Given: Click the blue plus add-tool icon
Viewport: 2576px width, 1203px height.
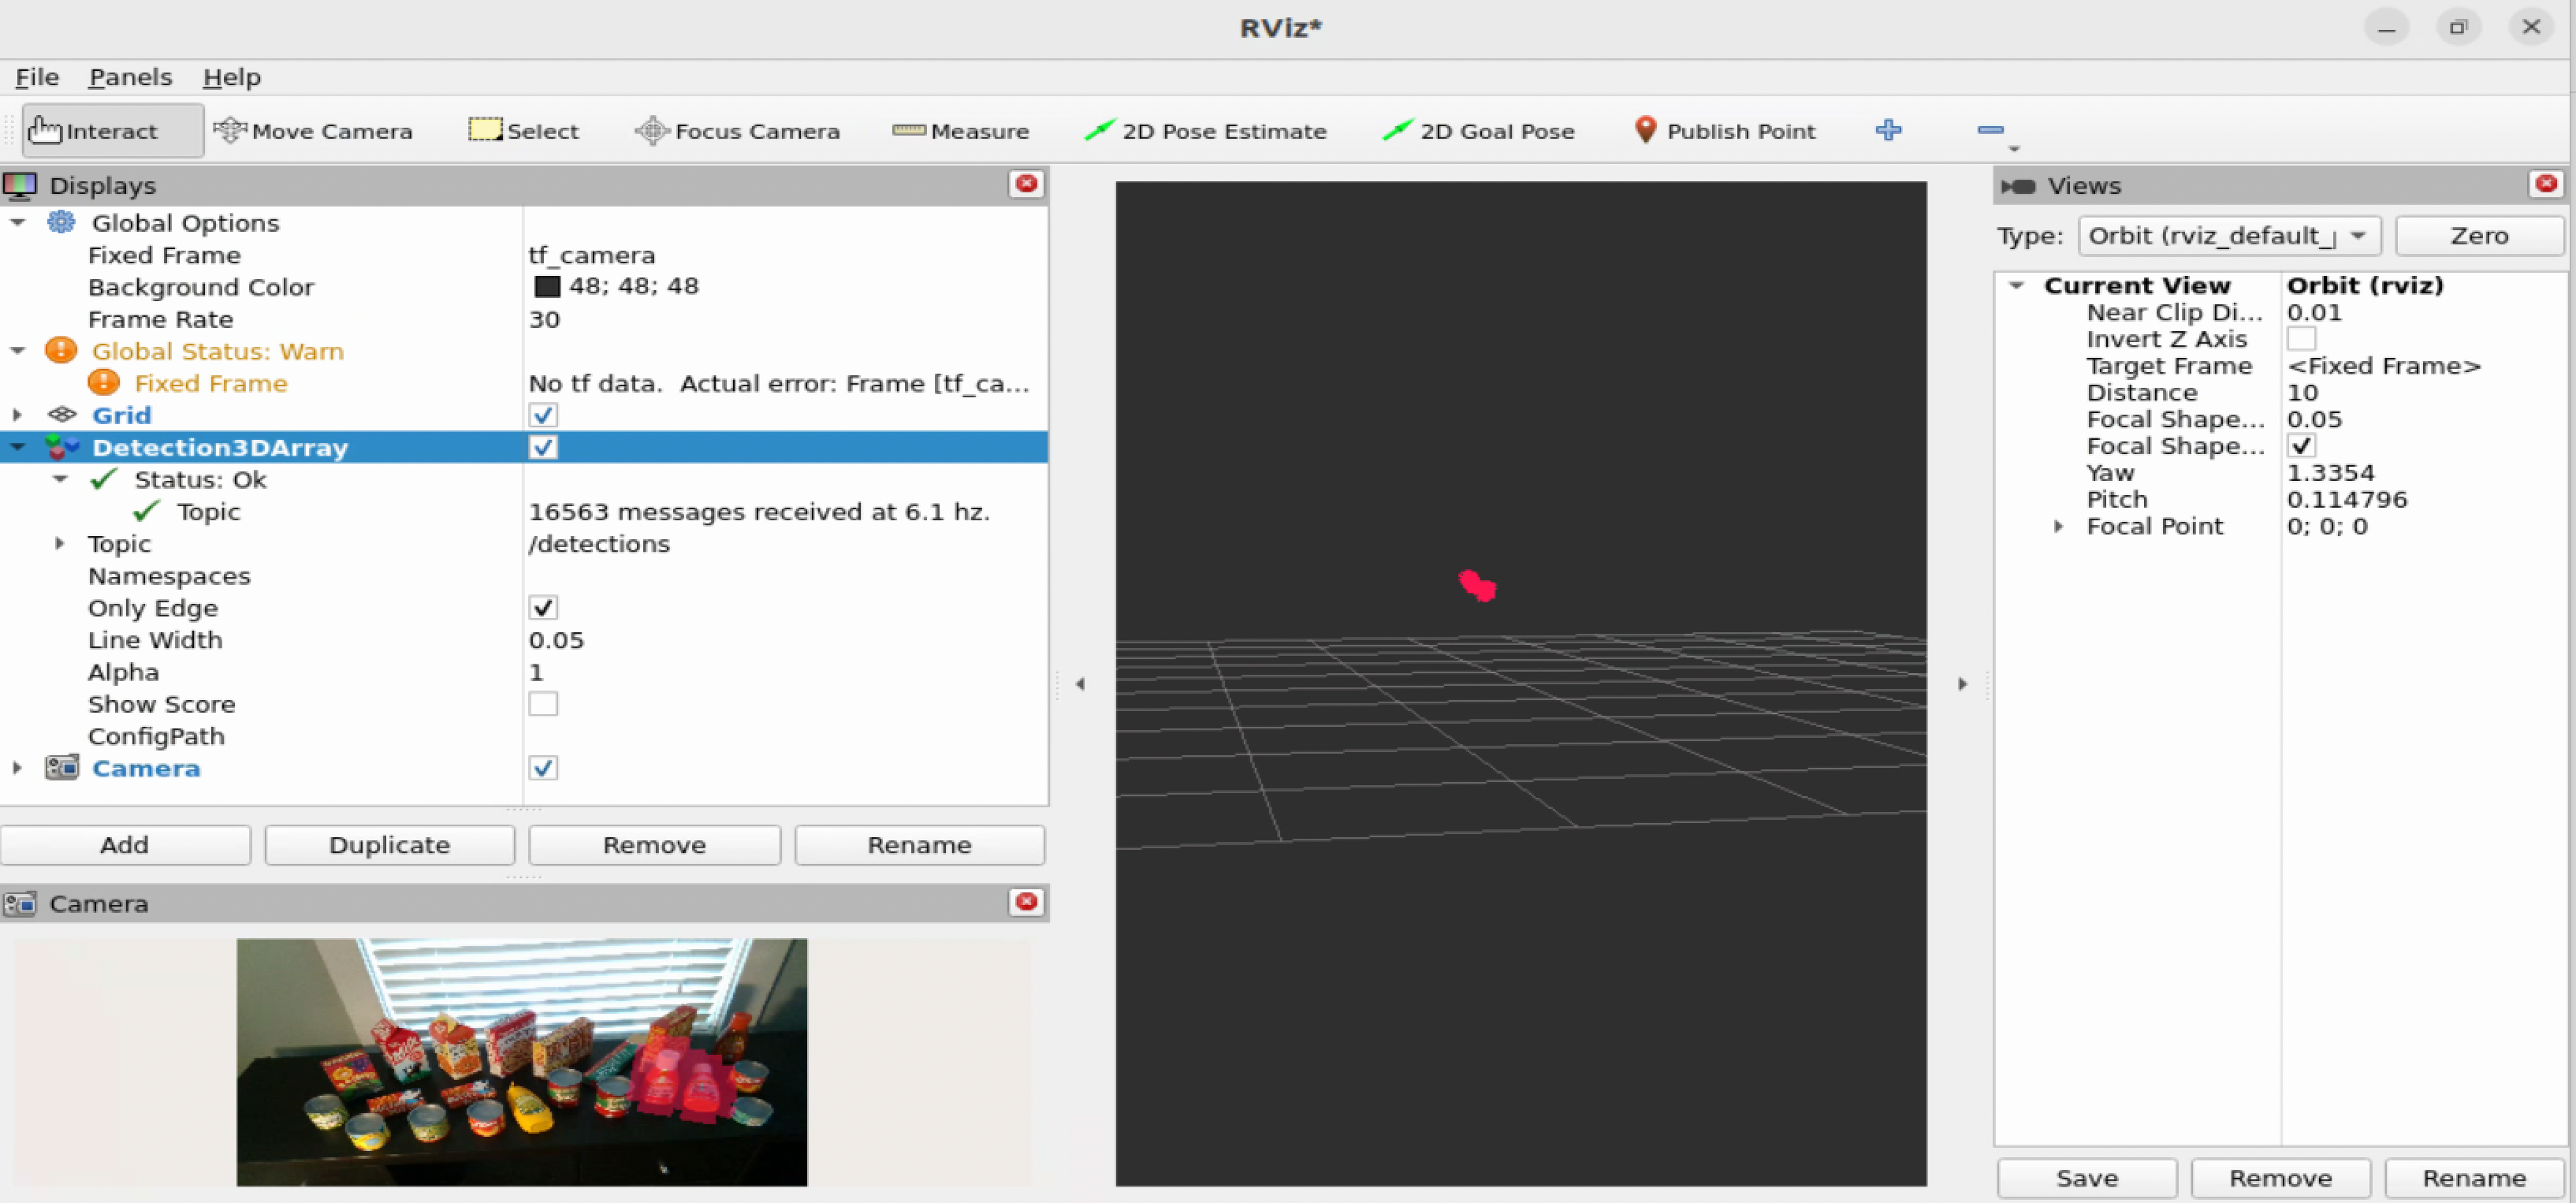Looking at the screenshot, I should [1888, 130].
